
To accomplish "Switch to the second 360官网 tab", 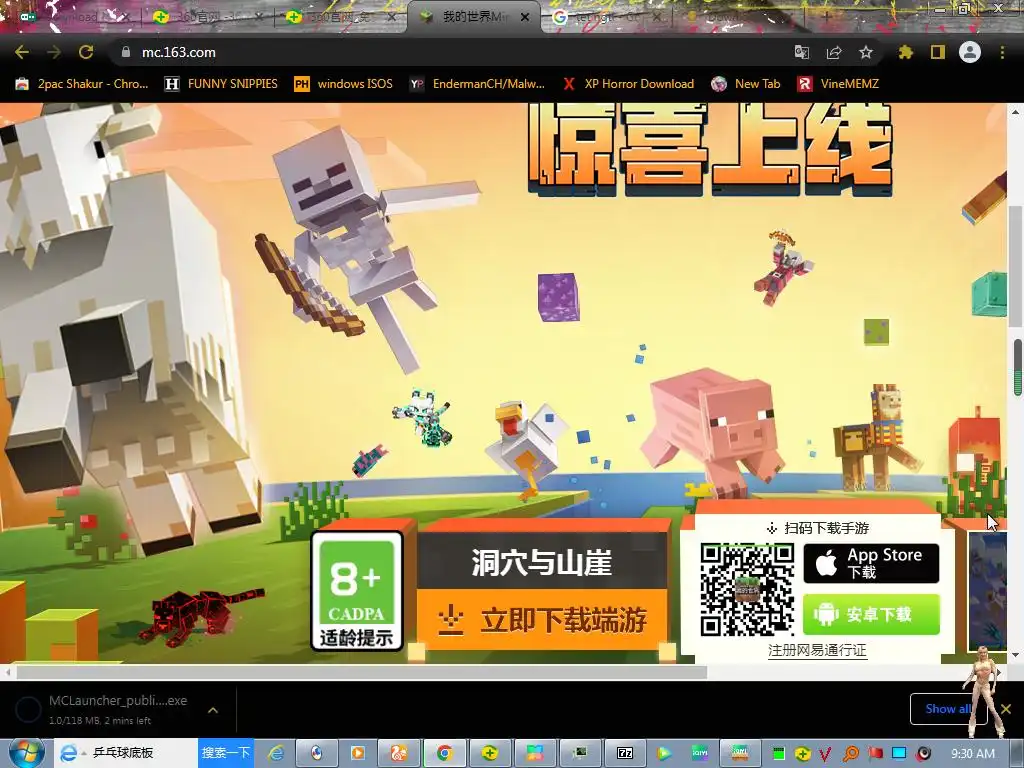I will pyautogui.click(x=343, y=18).
